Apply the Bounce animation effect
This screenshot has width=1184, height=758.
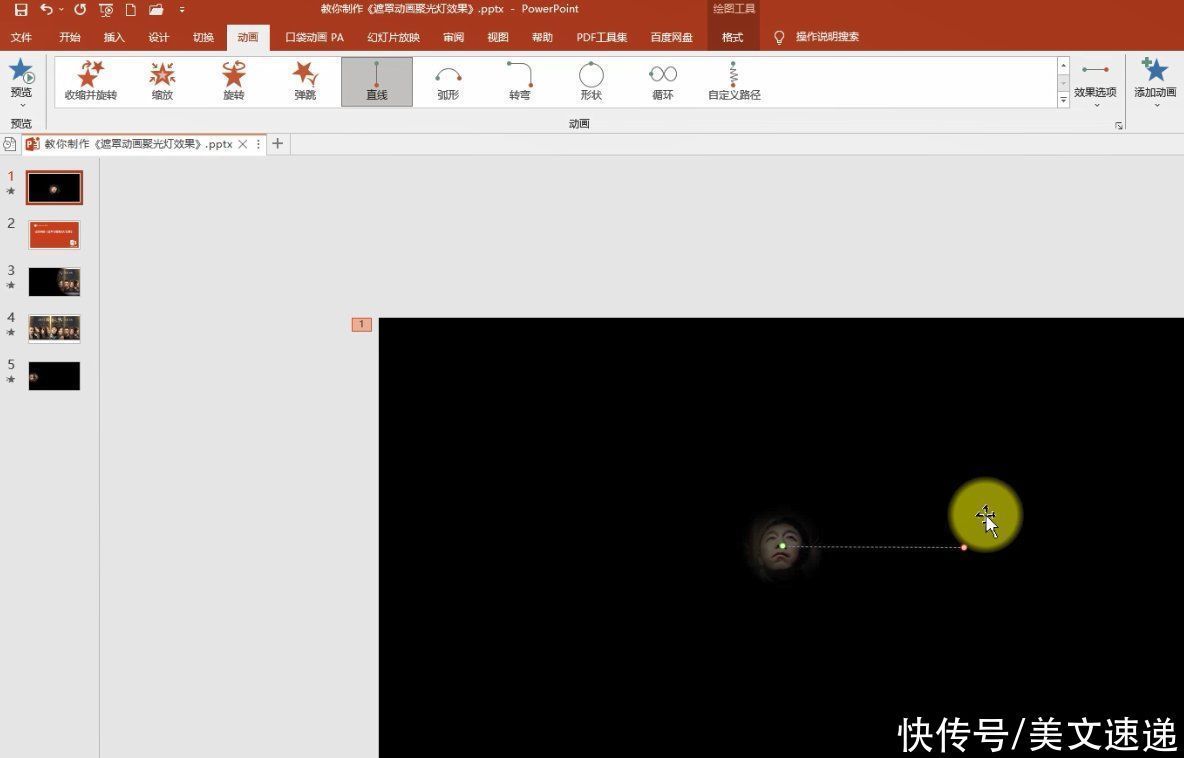pos(304,79)
